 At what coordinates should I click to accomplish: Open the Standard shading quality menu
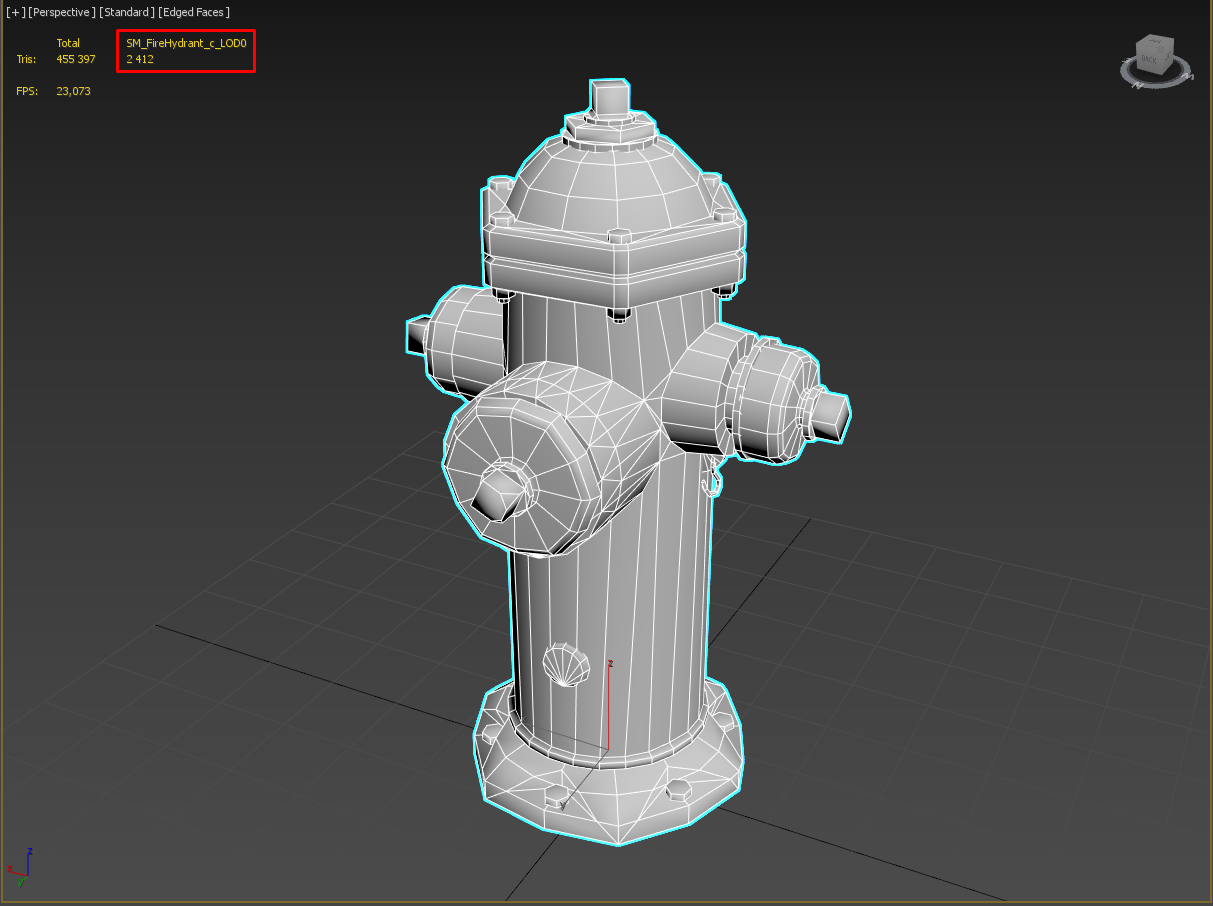tap(126, 12)
